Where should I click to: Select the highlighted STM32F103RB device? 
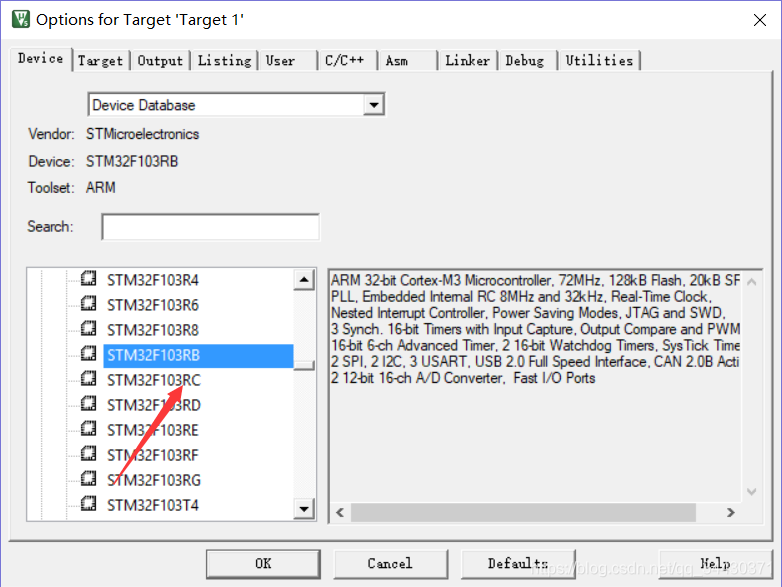(198, 356)
